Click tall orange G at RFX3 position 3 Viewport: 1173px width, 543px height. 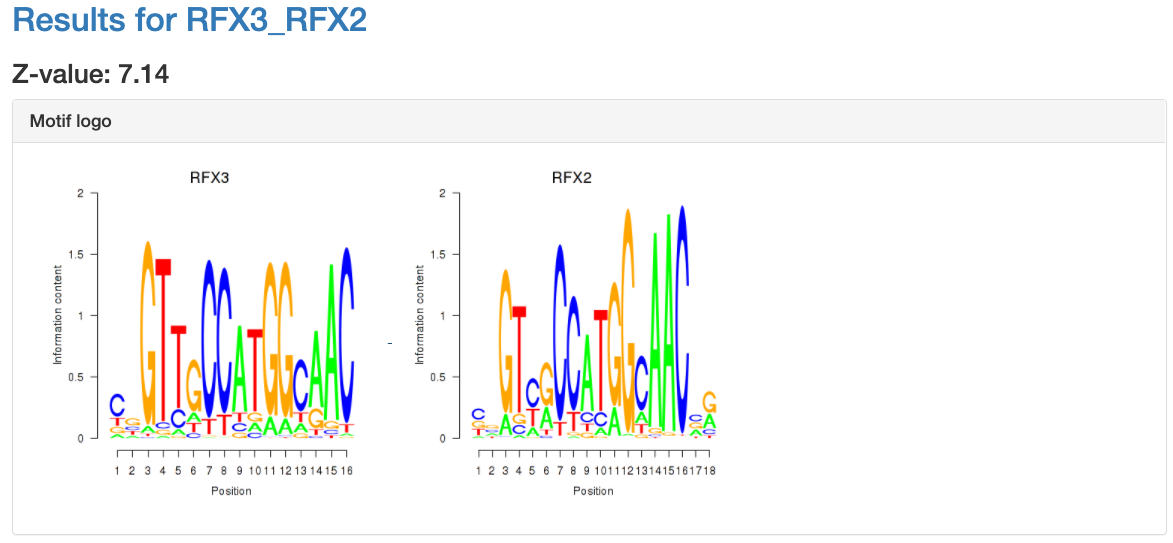pos(148,330)
